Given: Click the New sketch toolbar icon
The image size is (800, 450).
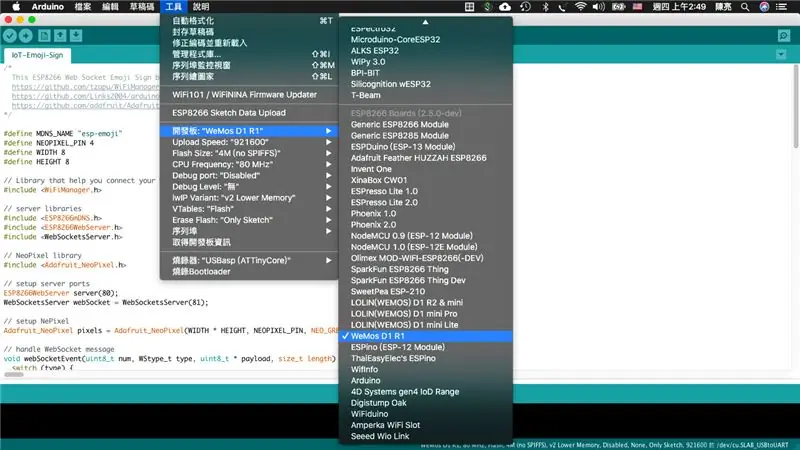Looking at the screenshot, I should tap(44, 36).
